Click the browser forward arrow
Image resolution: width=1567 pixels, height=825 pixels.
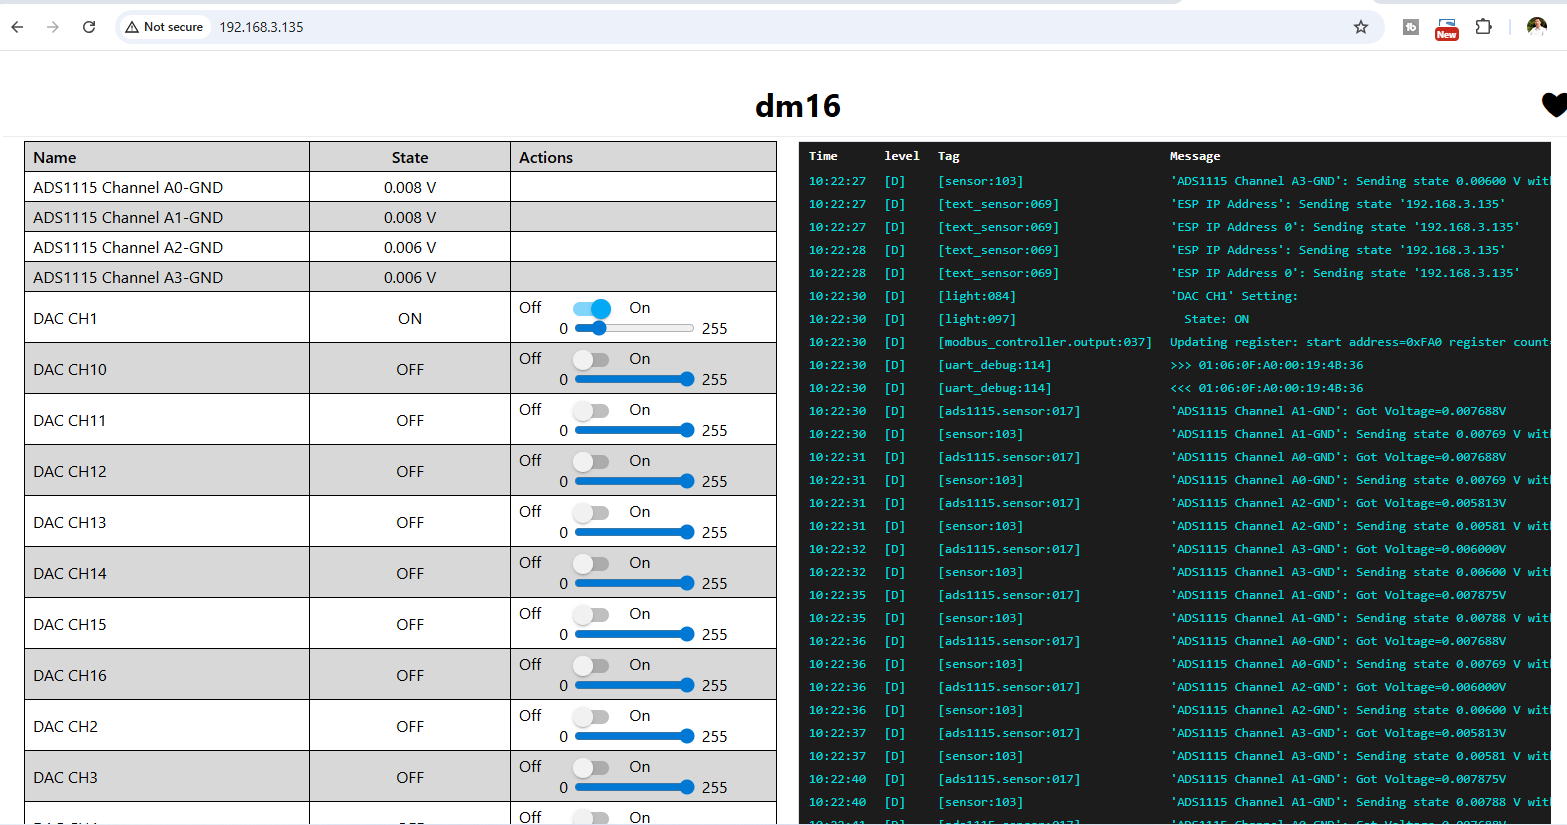[53, 27]
